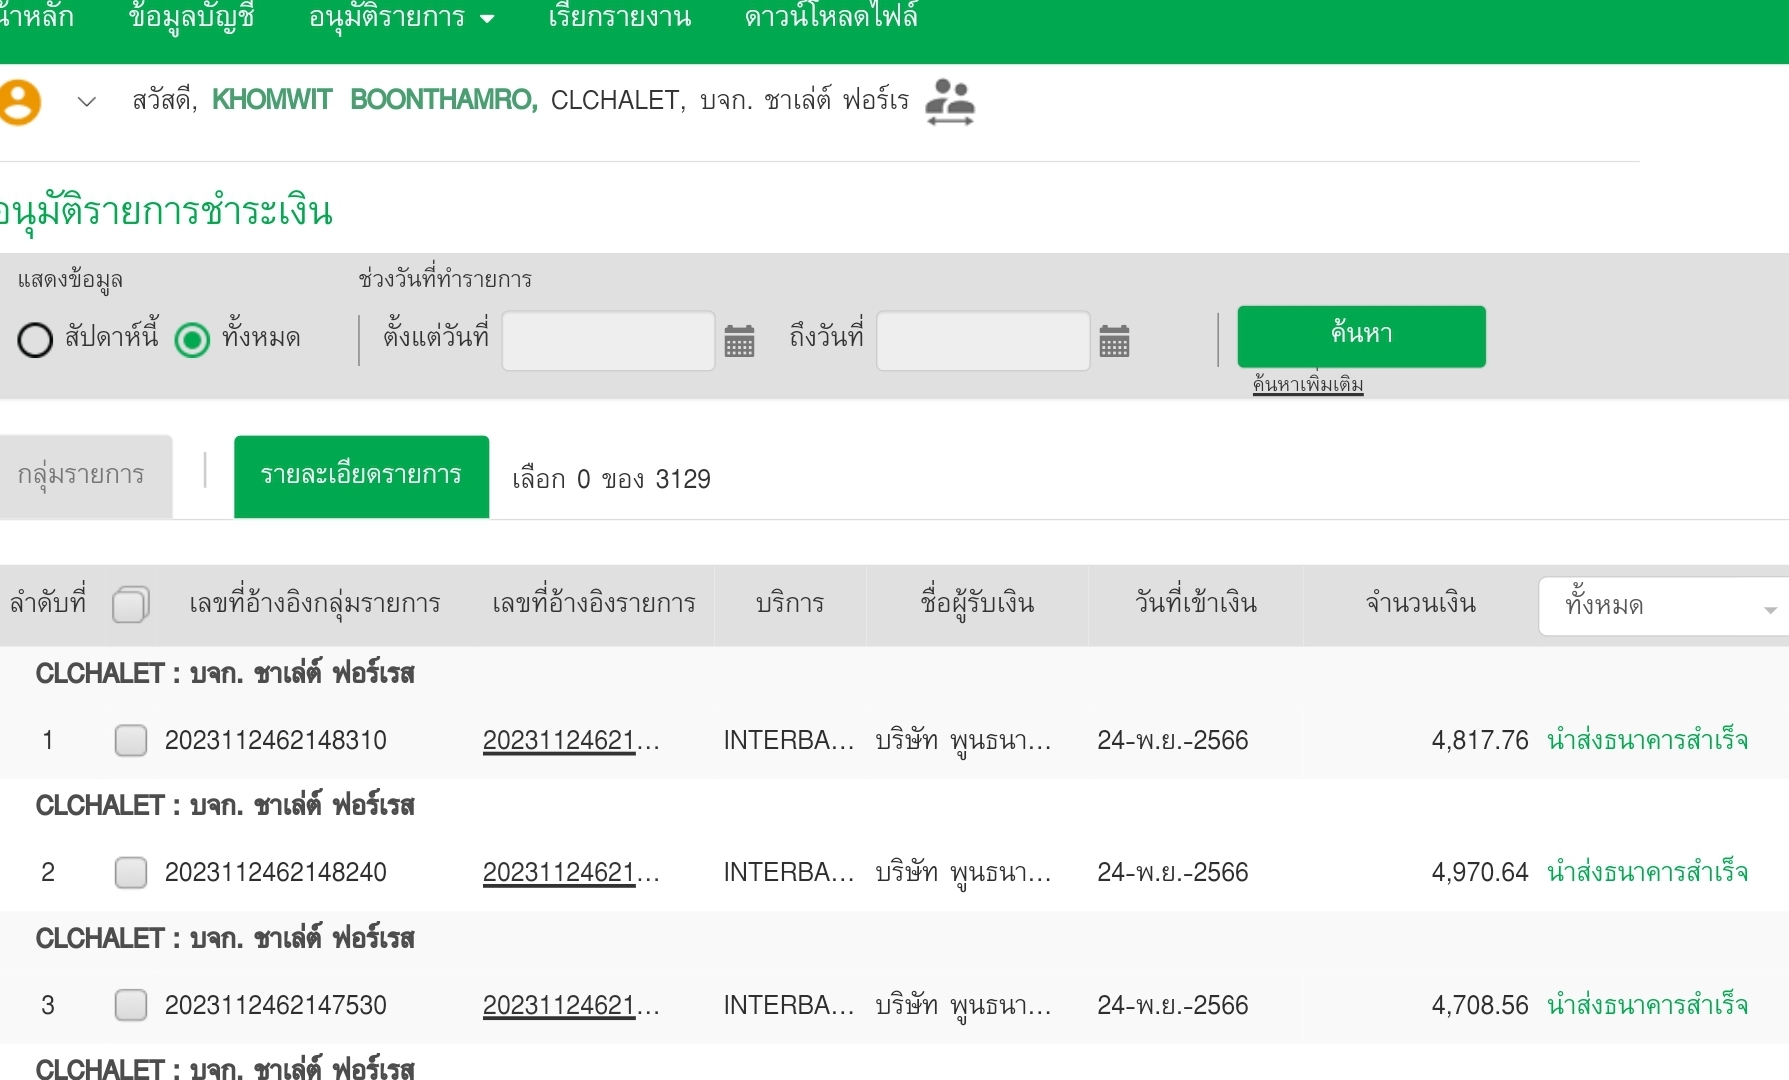Viewport: 1789px width, 1080px height.
Task: Open the ทั้งหมด status filter dropdown
Action: (1664, 606)
